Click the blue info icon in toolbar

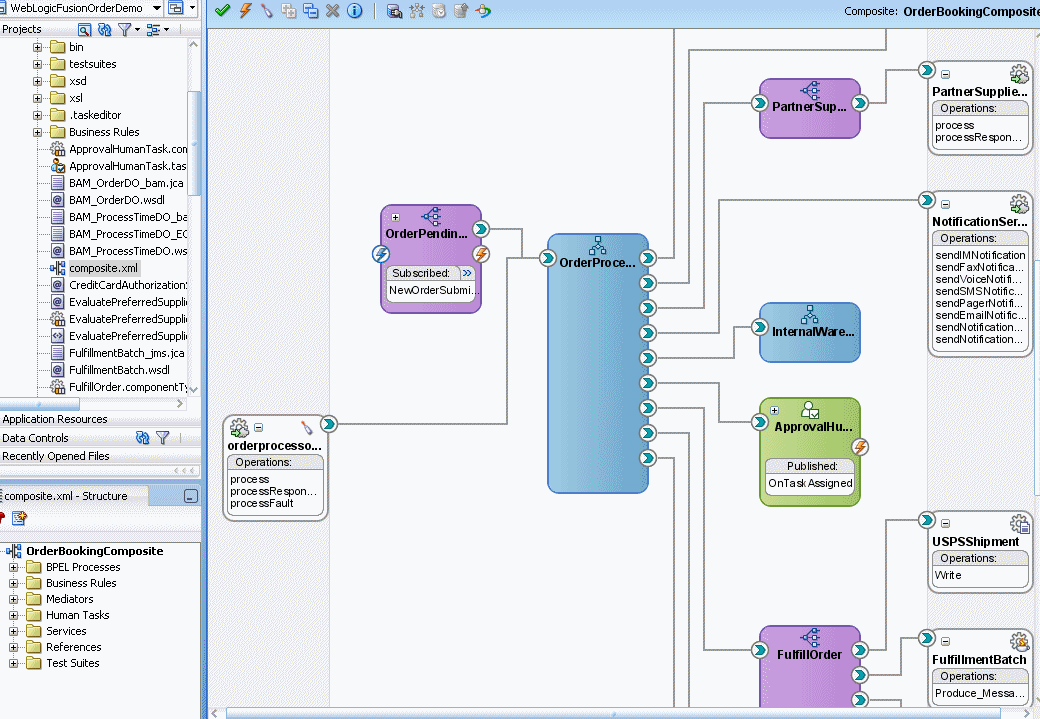[353, 11]
